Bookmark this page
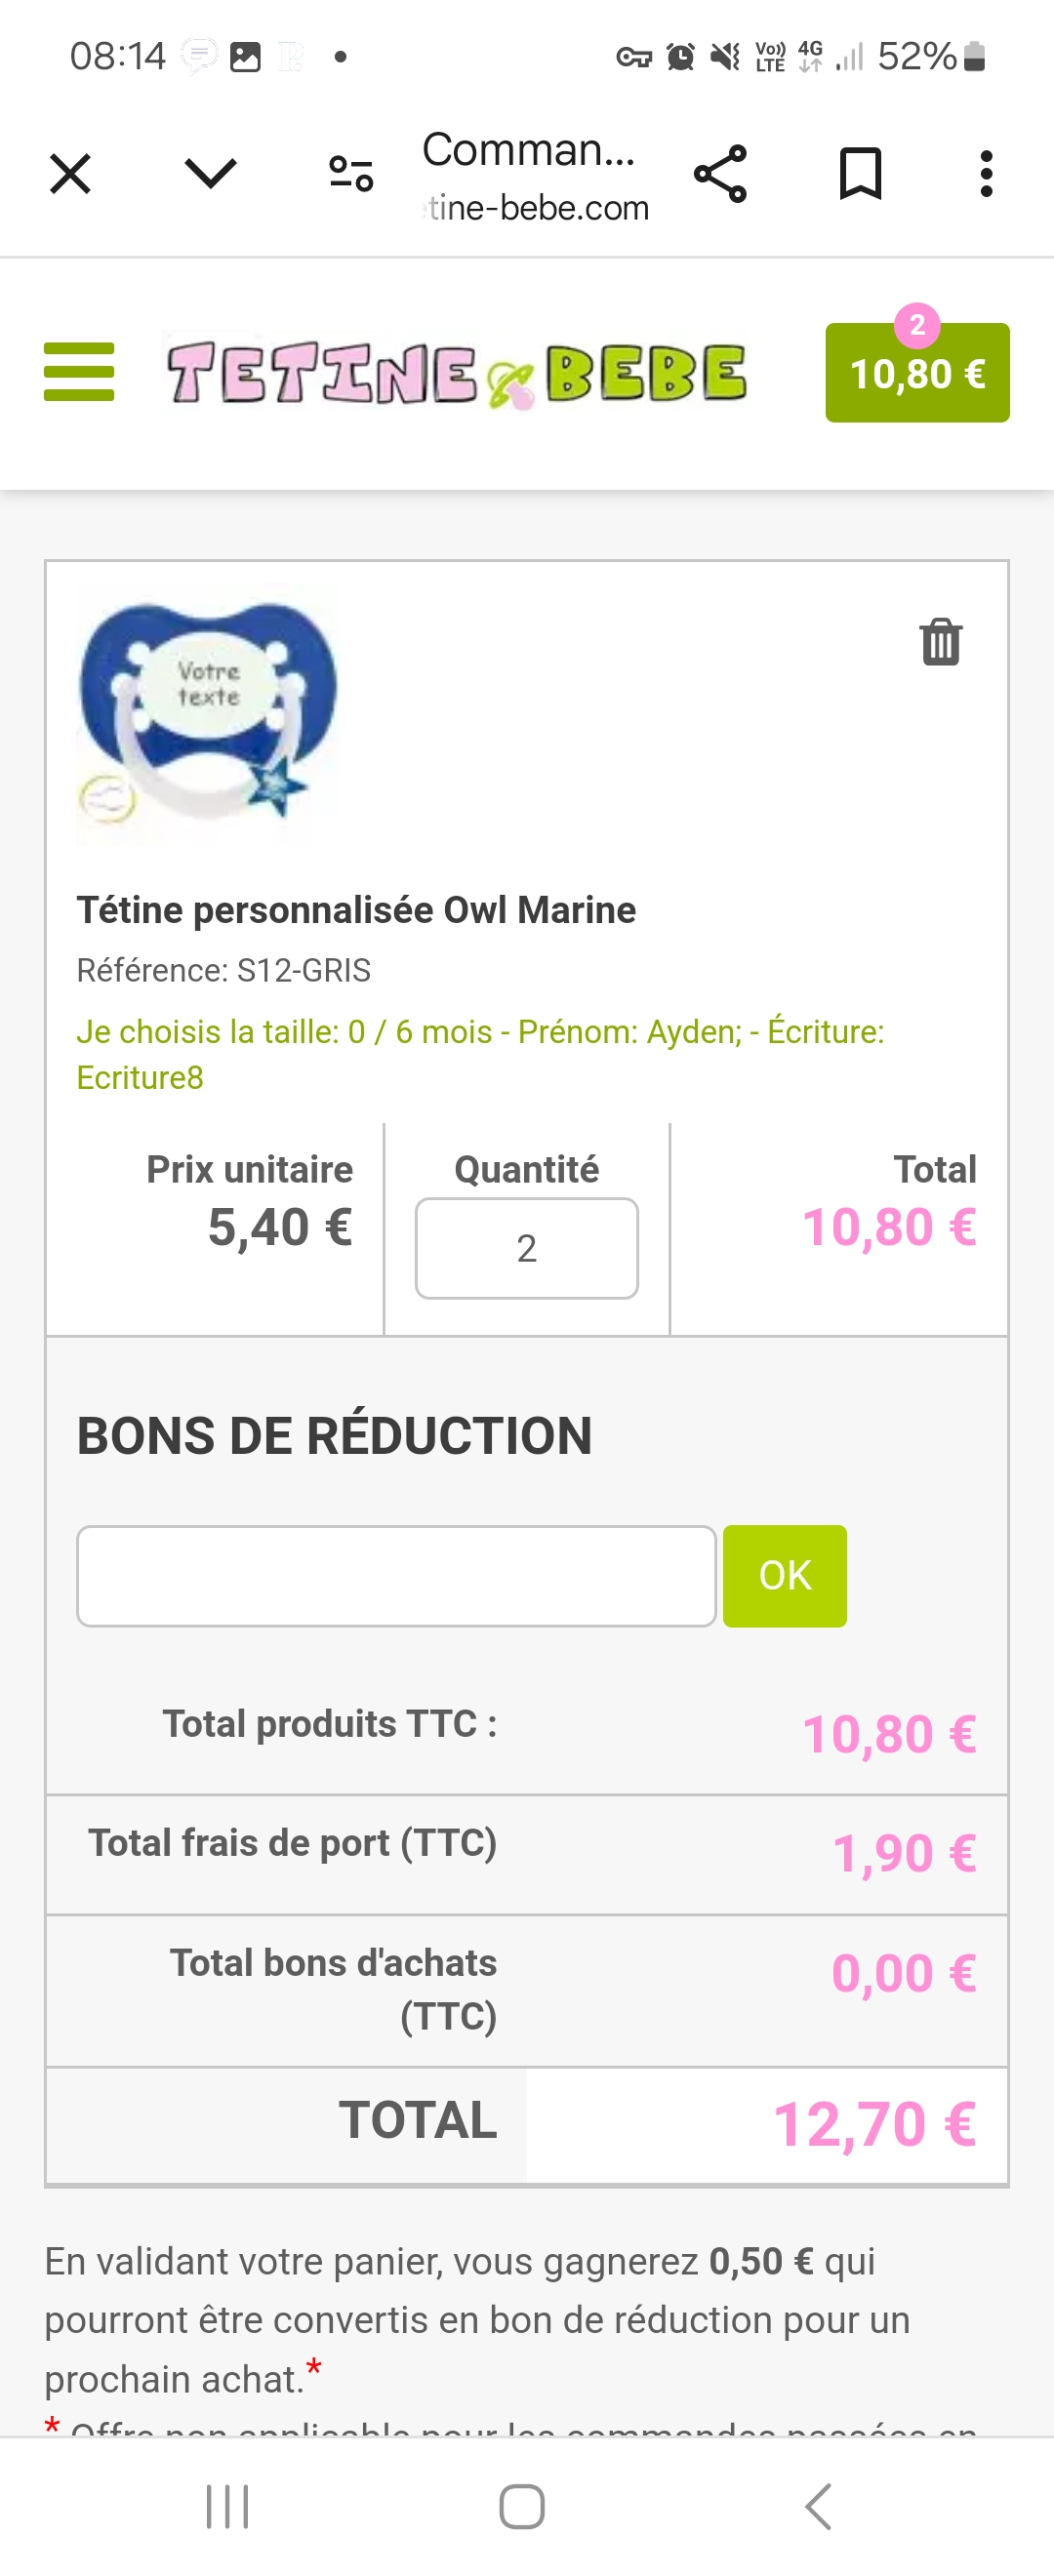 860,174
